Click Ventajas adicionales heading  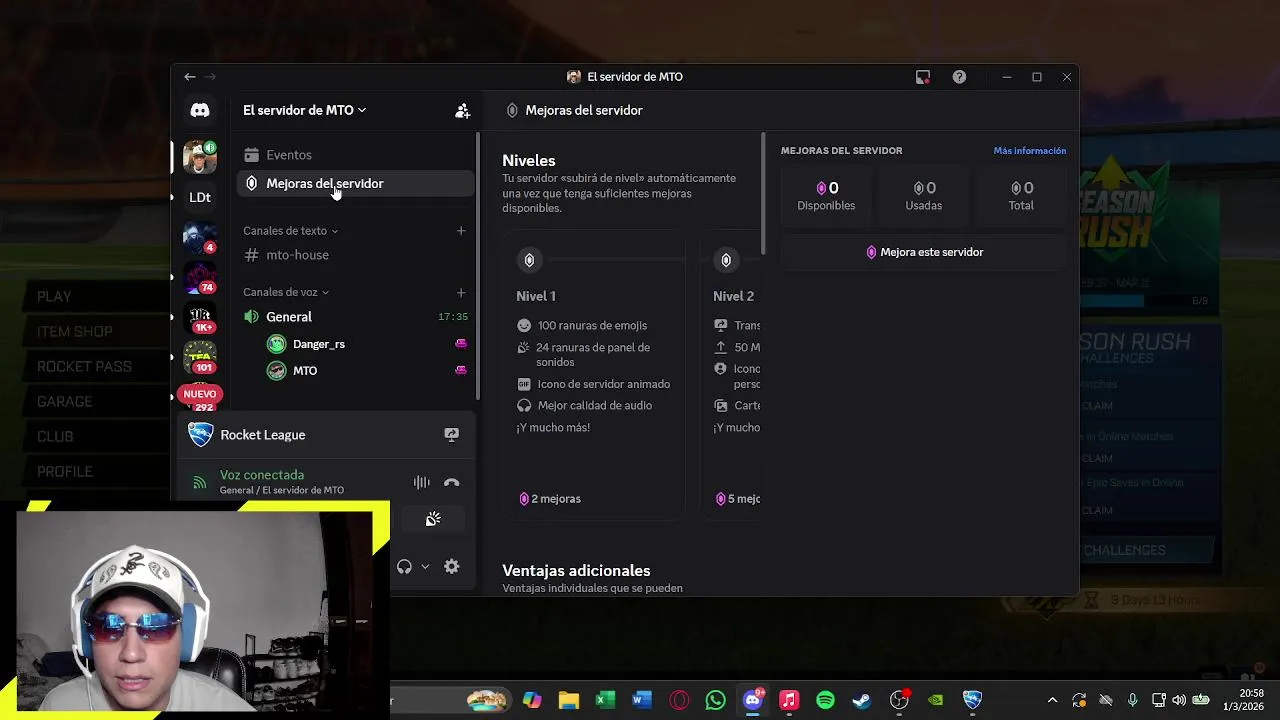point(576,571)
